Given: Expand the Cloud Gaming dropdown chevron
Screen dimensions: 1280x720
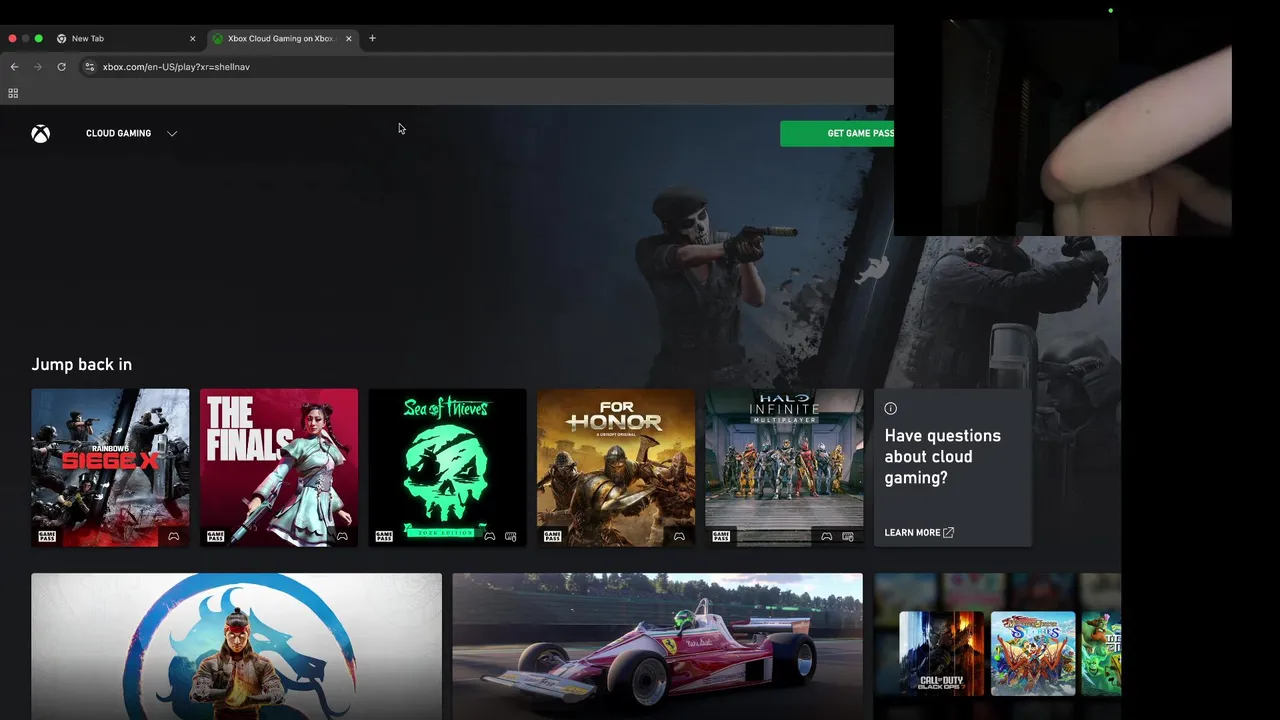Looking at the screenshot, I should click(x=172, y=133).
